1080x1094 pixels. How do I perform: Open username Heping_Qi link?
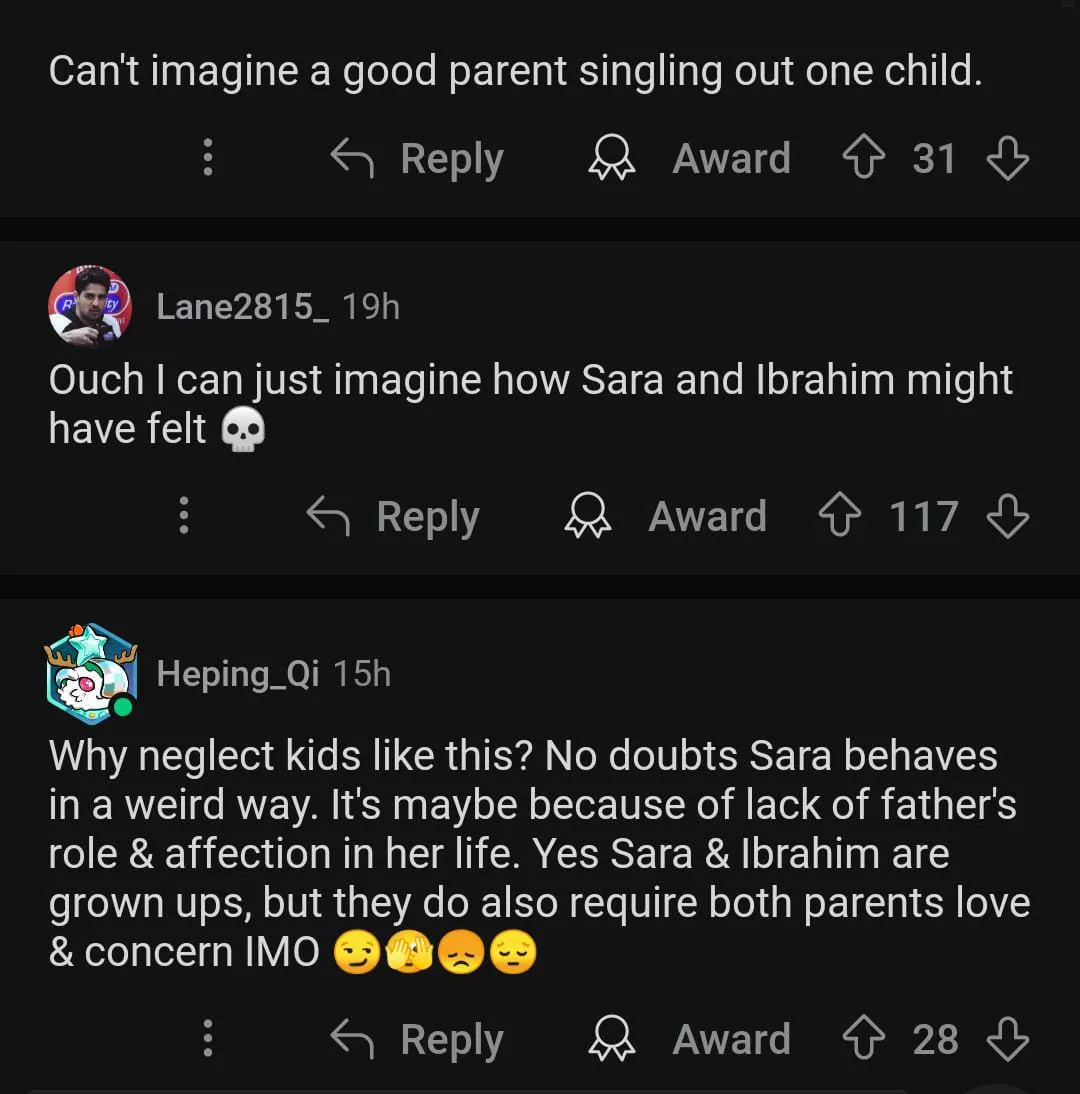coord(238,674)
